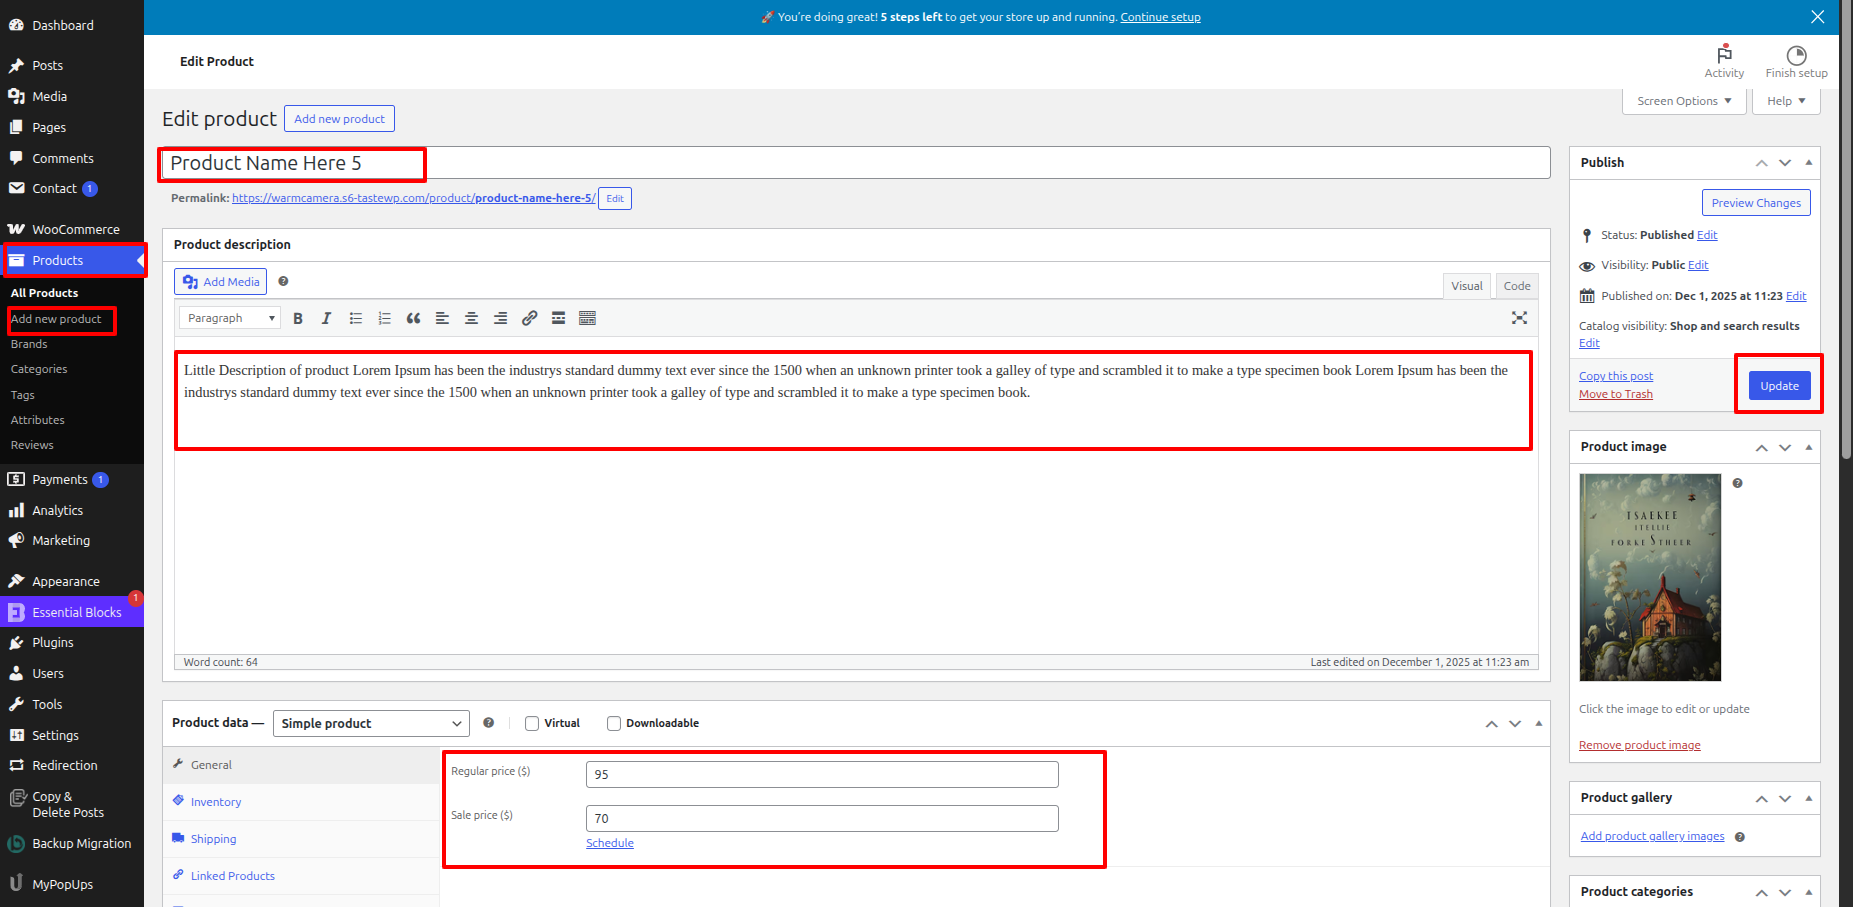Click the product image thumbnail
The image size is (1853, 907).
pos(1650,577)
